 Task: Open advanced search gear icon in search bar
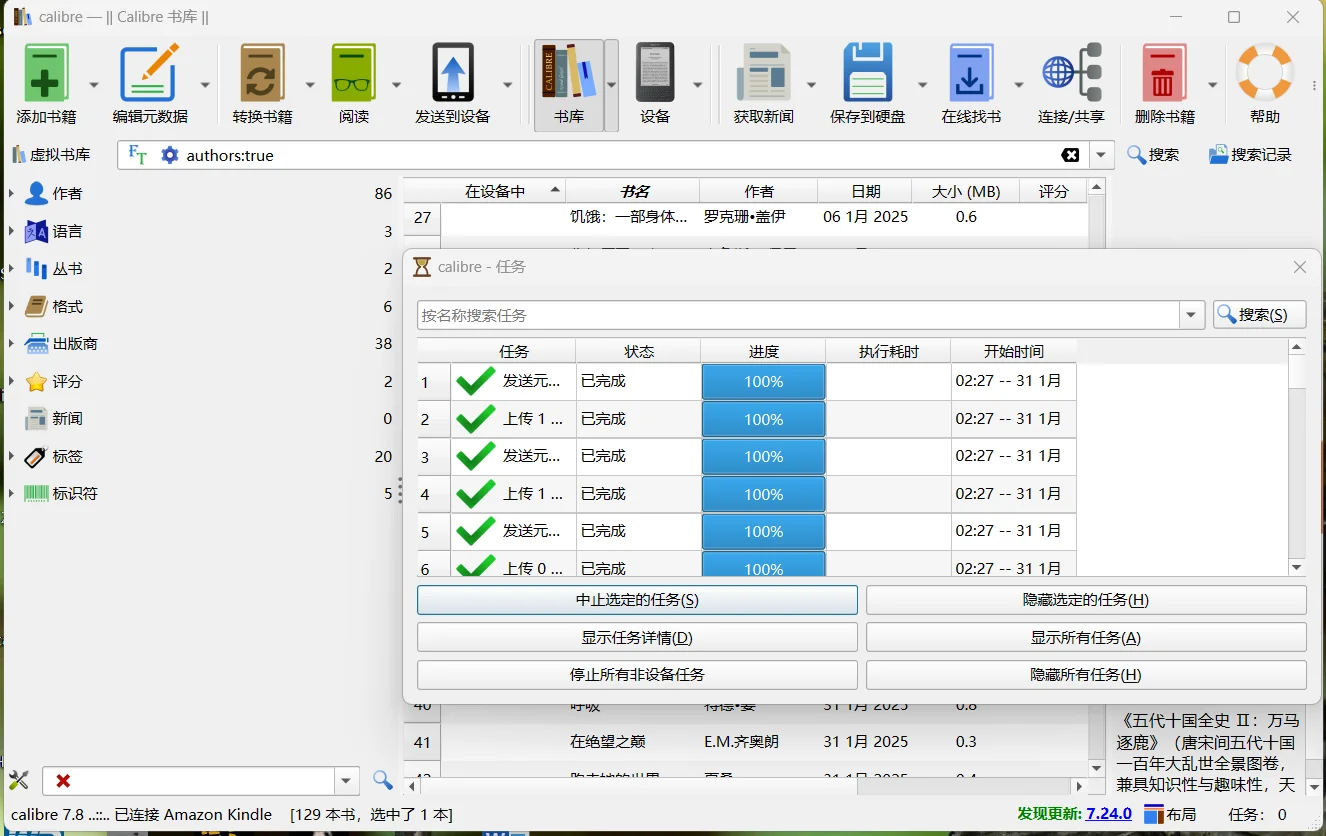[x=170, y=155]
